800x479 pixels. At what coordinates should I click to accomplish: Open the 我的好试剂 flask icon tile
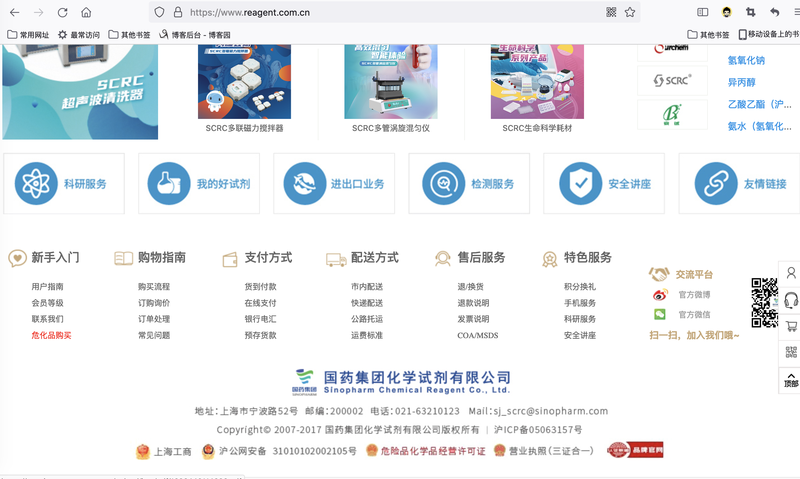pyautogui.click(x=199, y=184)
